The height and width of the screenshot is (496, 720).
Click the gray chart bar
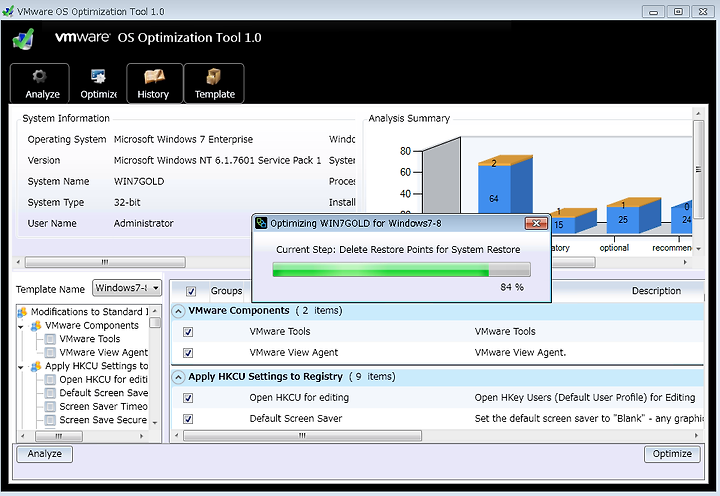441,176
